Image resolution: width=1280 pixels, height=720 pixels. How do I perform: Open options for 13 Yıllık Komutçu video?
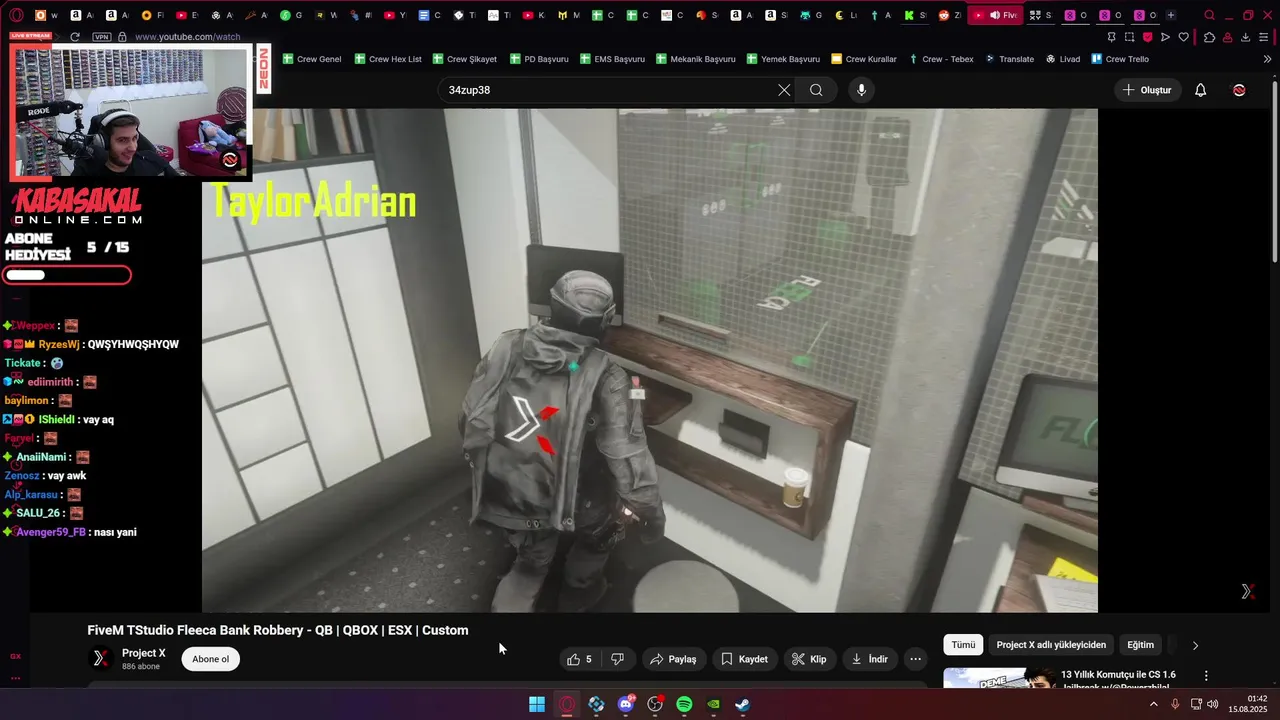(x=1206, y=676)
